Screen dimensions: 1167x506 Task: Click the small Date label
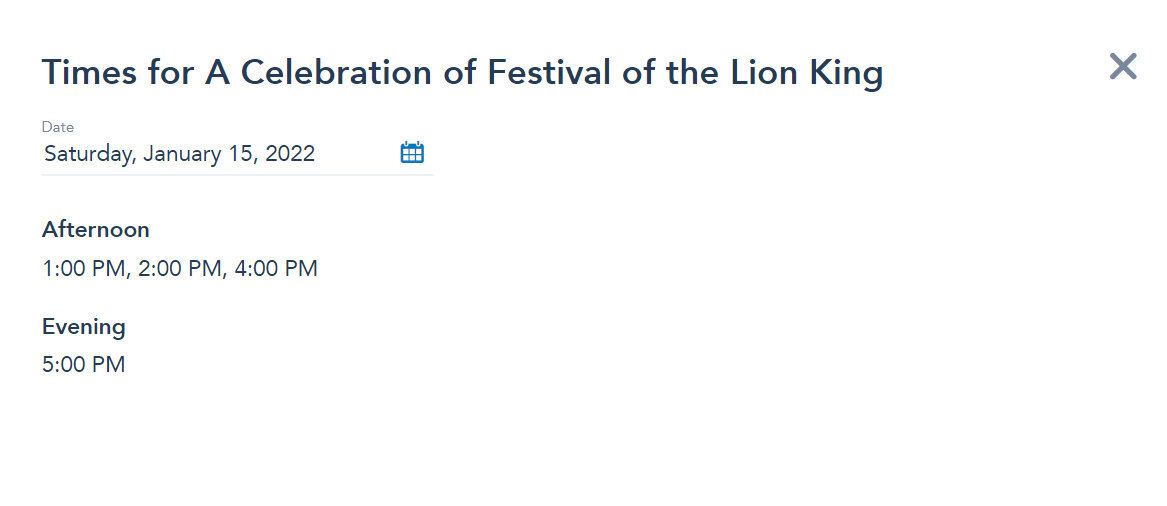[x=58, y=128]
